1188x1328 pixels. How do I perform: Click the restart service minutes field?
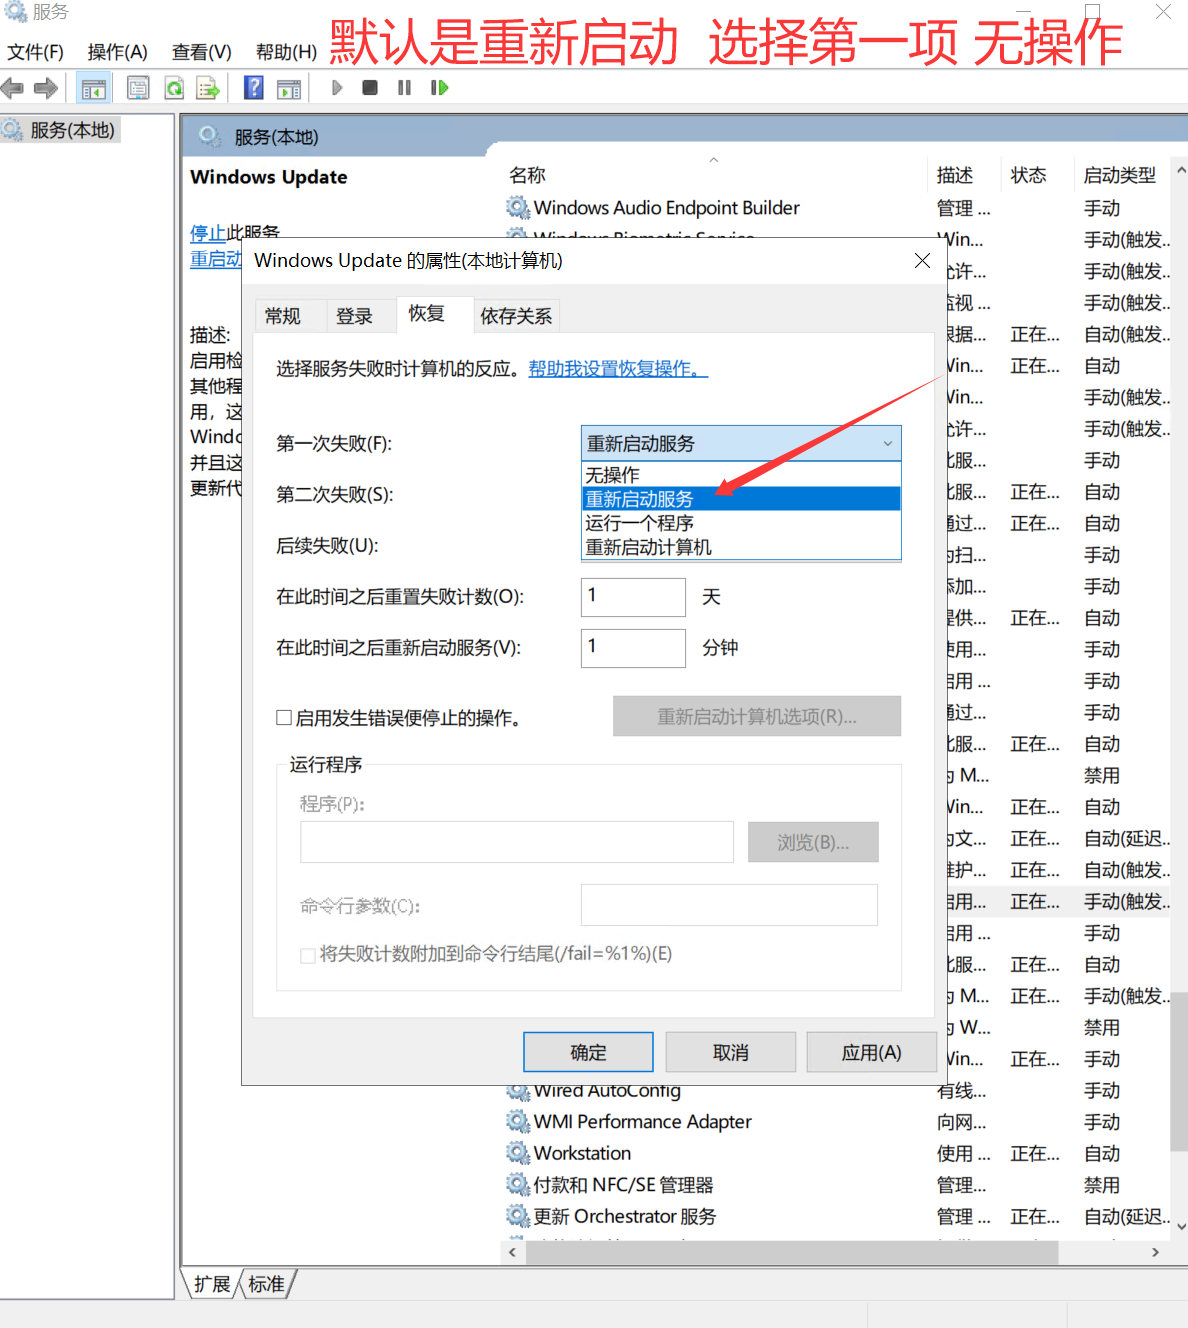(633, 648)
